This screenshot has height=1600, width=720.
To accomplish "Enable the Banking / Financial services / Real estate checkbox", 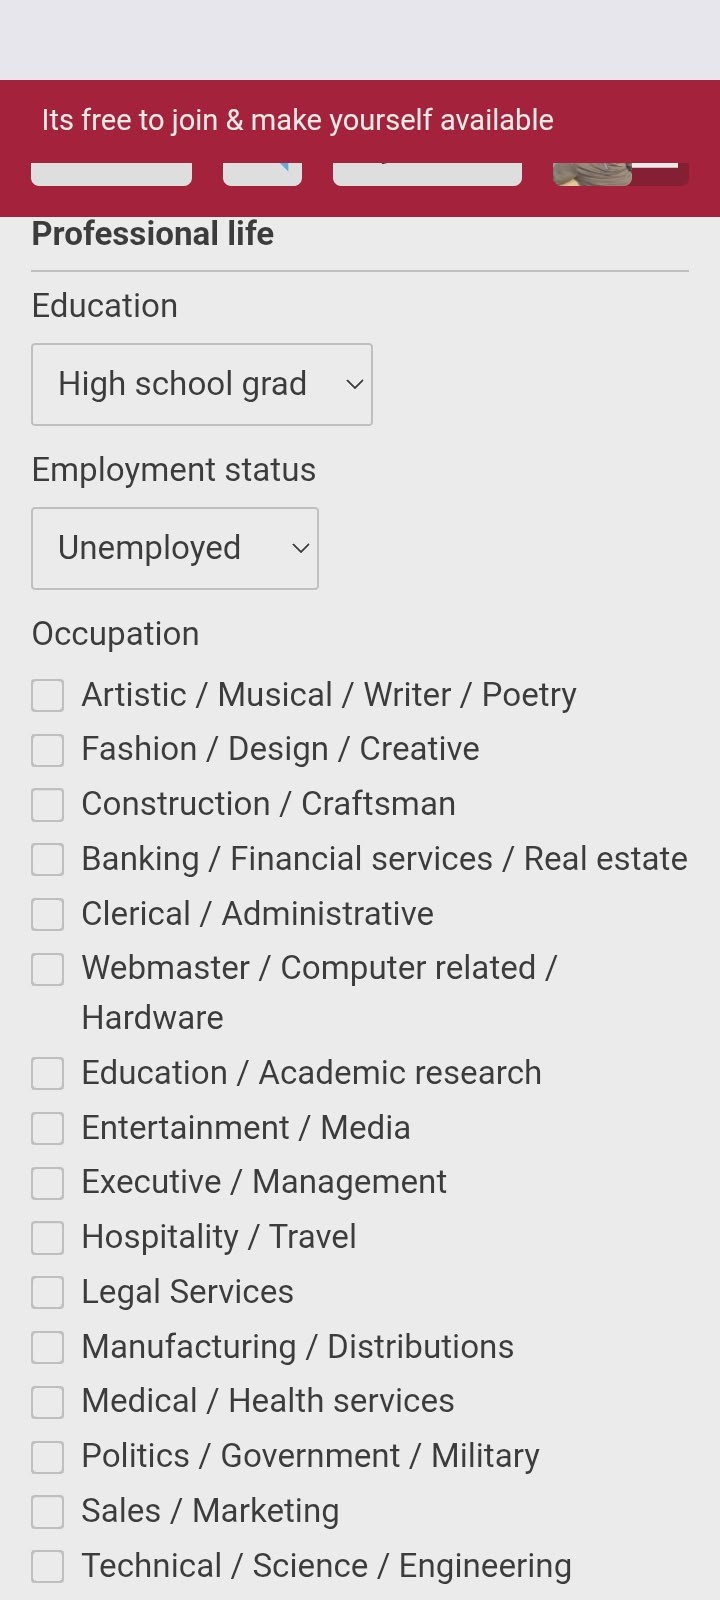I will point(48,859).
